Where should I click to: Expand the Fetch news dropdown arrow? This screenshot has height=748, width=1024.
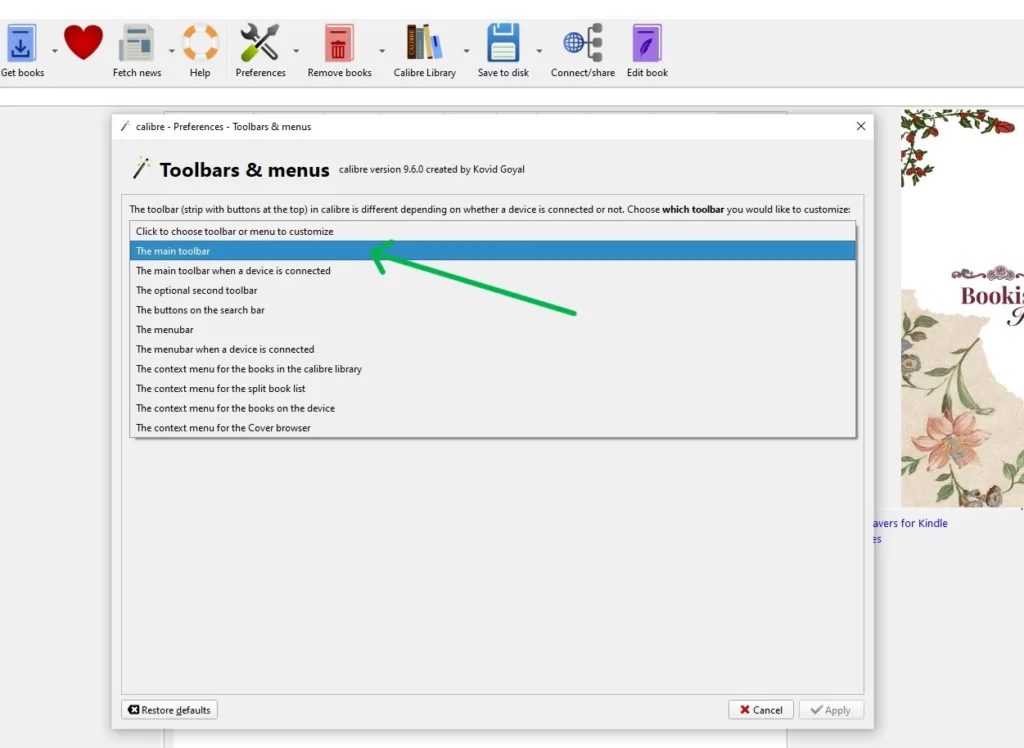pos(172,50)
